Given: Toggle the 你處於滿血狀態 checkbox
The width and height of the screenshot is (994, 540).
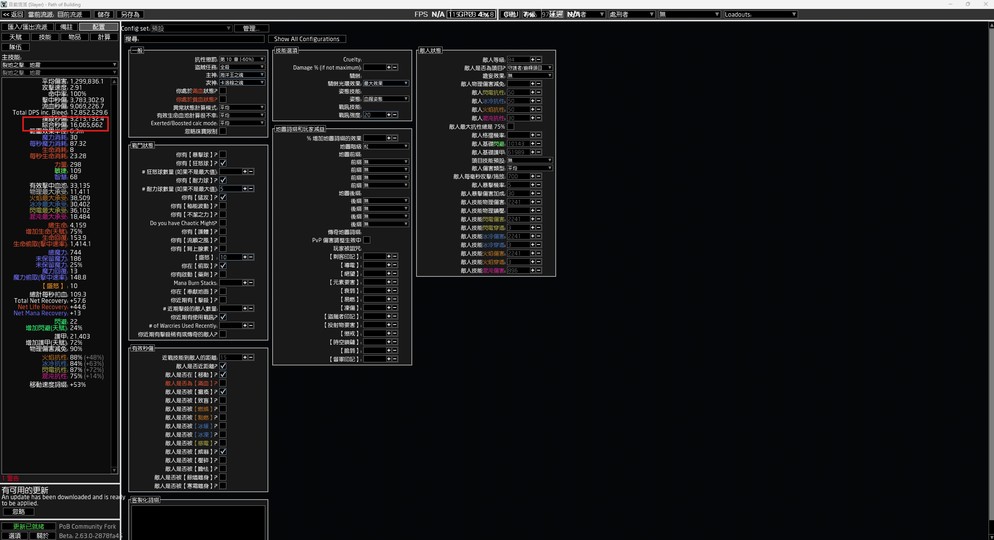Looking at the screenshot, I should (223, 91).
